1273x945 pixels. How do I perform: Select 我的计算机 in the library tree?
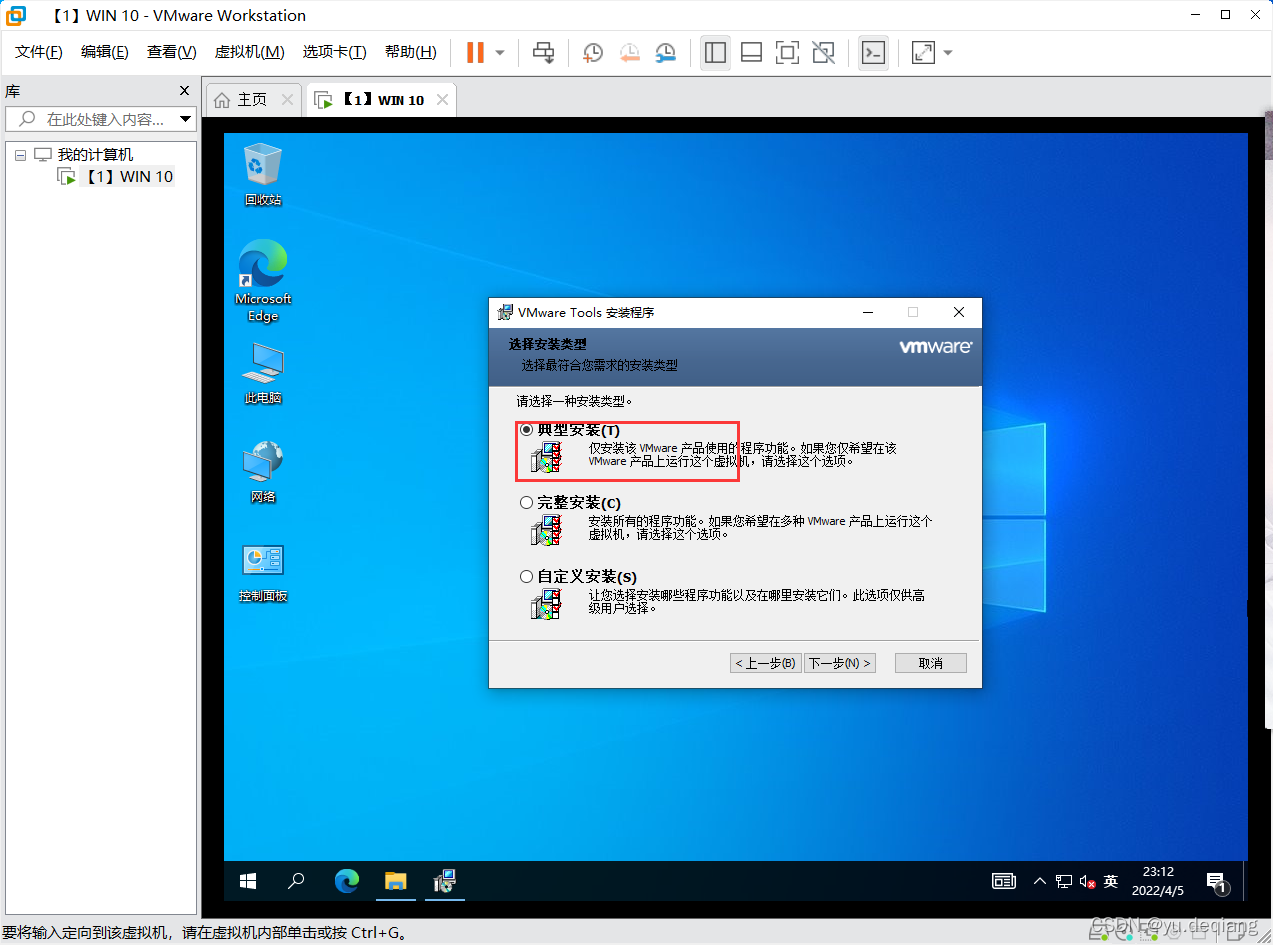[95, 155]
